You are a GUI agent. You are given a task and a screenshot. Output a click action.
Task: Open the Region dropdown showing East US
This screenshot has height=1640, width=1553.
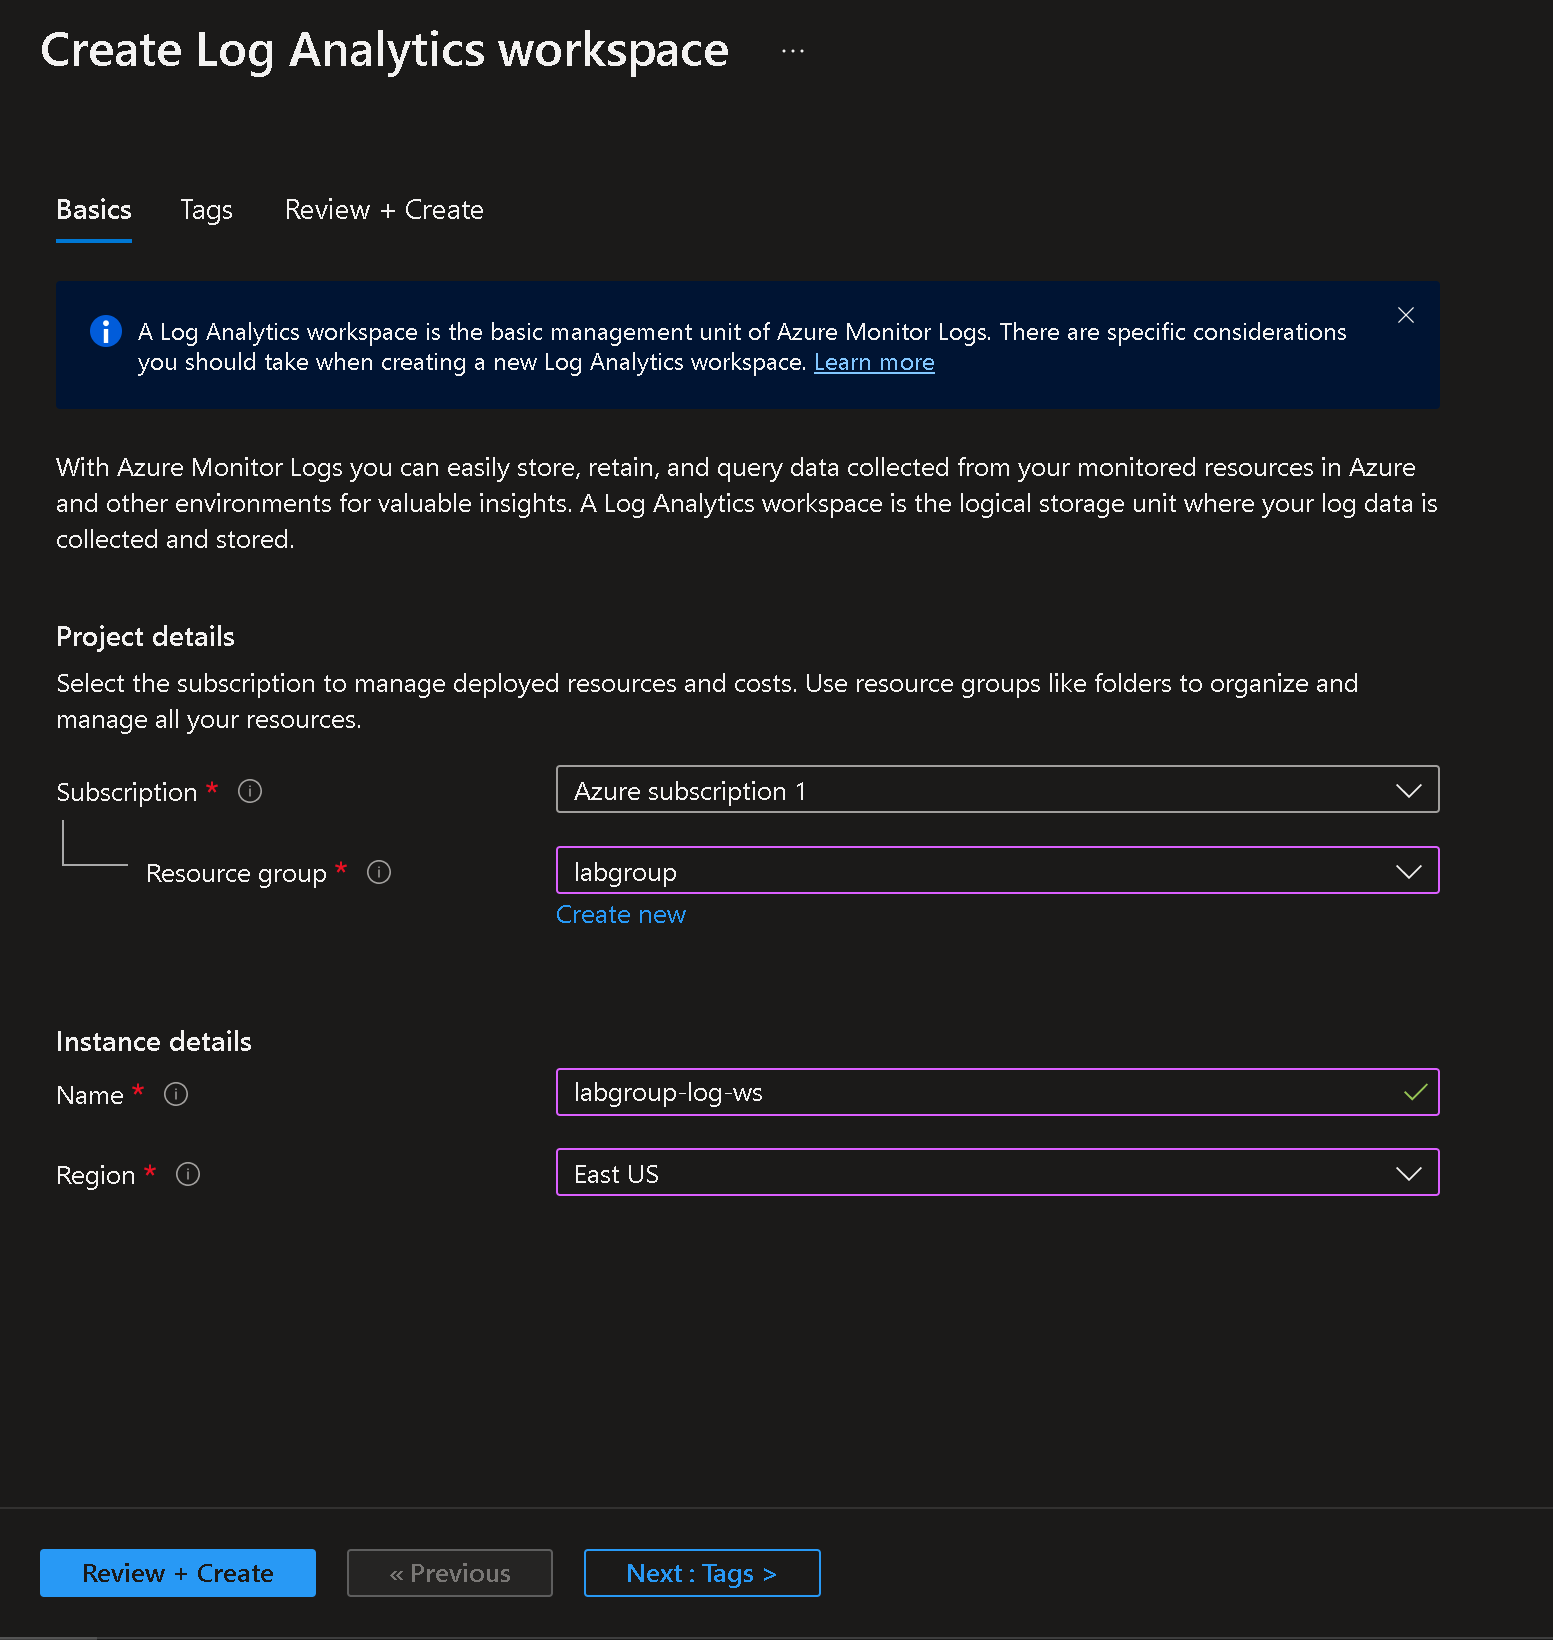click(997, 1173)
